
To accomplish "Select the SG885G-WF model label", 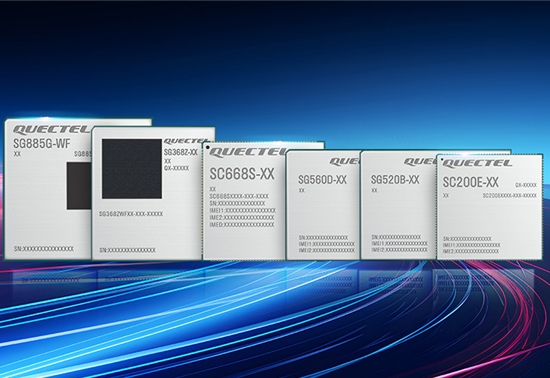I will [42, 143].
